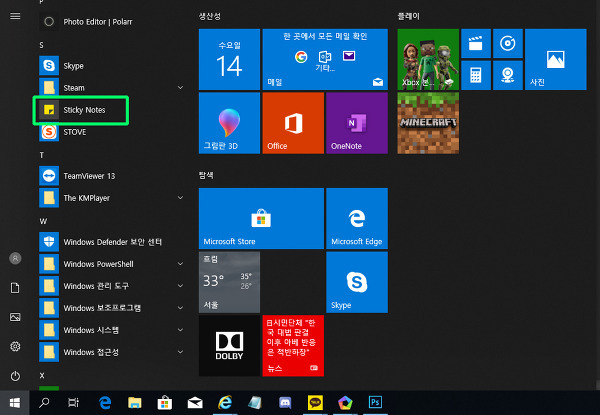Viewport: 600px width, 415px height.
Task: Open the Xbox tile
Action: click(x=428, y=59)
